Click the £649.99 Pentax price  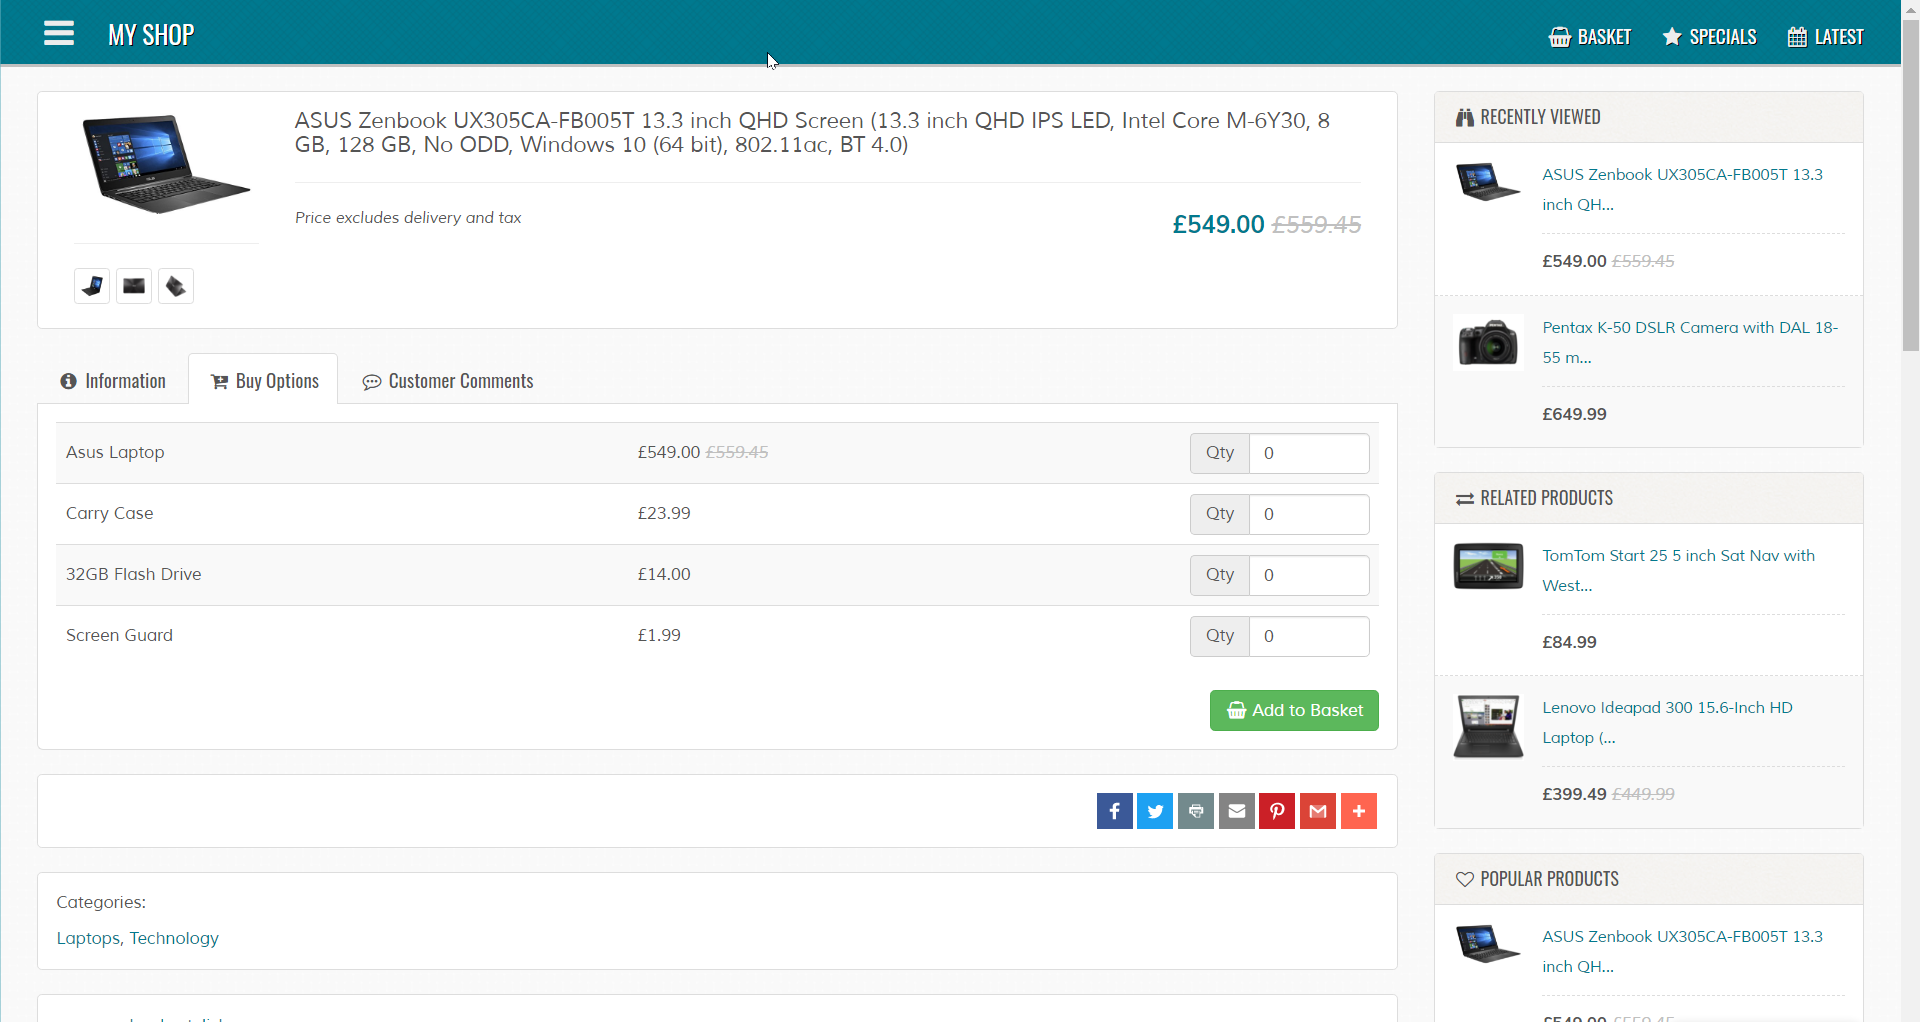pyautogui.click(x=1574, y=414)
